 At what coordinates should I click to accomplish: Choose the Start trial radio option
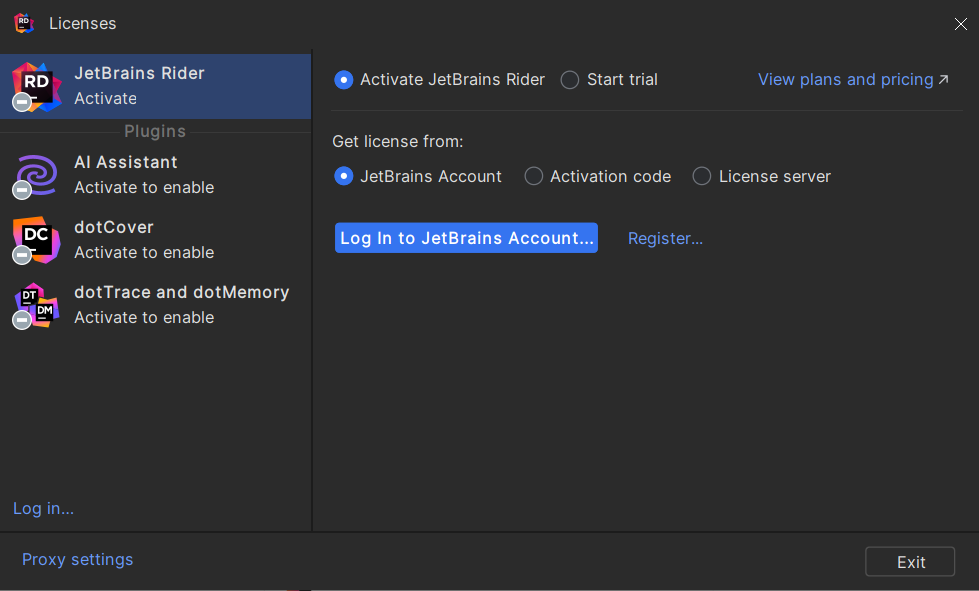tap(570, 80)
